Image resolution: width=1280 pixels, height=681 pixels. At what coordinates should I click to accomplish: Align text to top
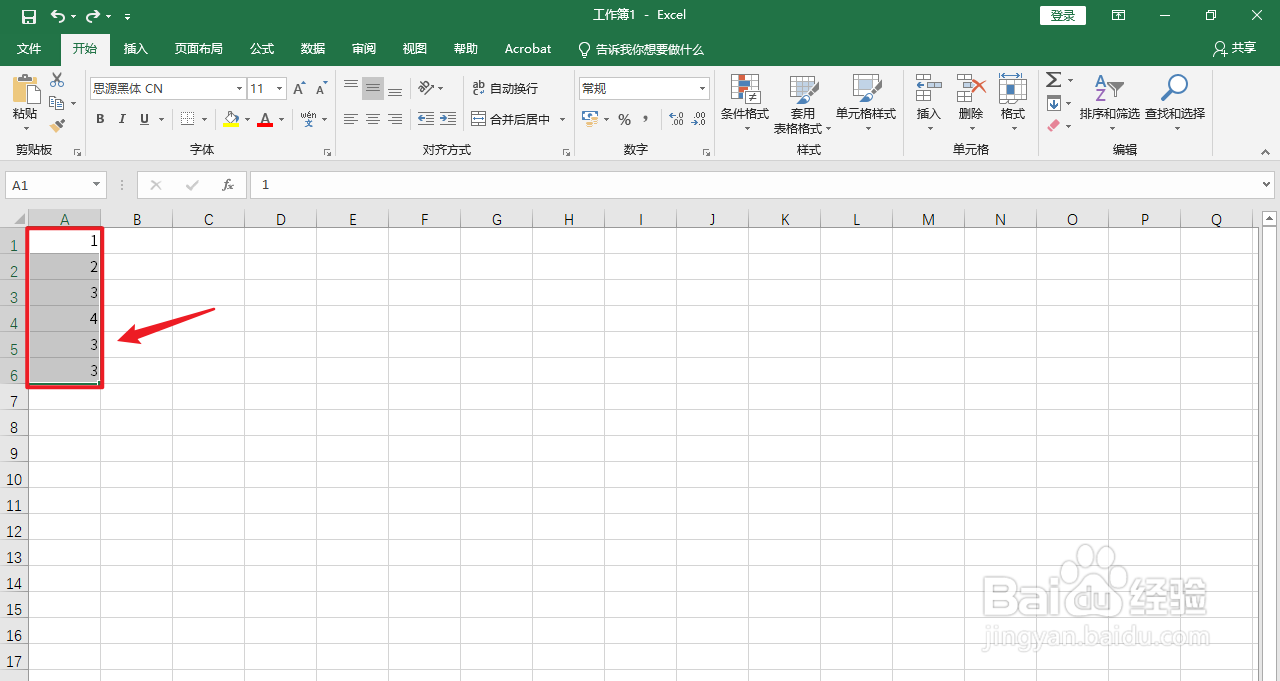(351, 88)
